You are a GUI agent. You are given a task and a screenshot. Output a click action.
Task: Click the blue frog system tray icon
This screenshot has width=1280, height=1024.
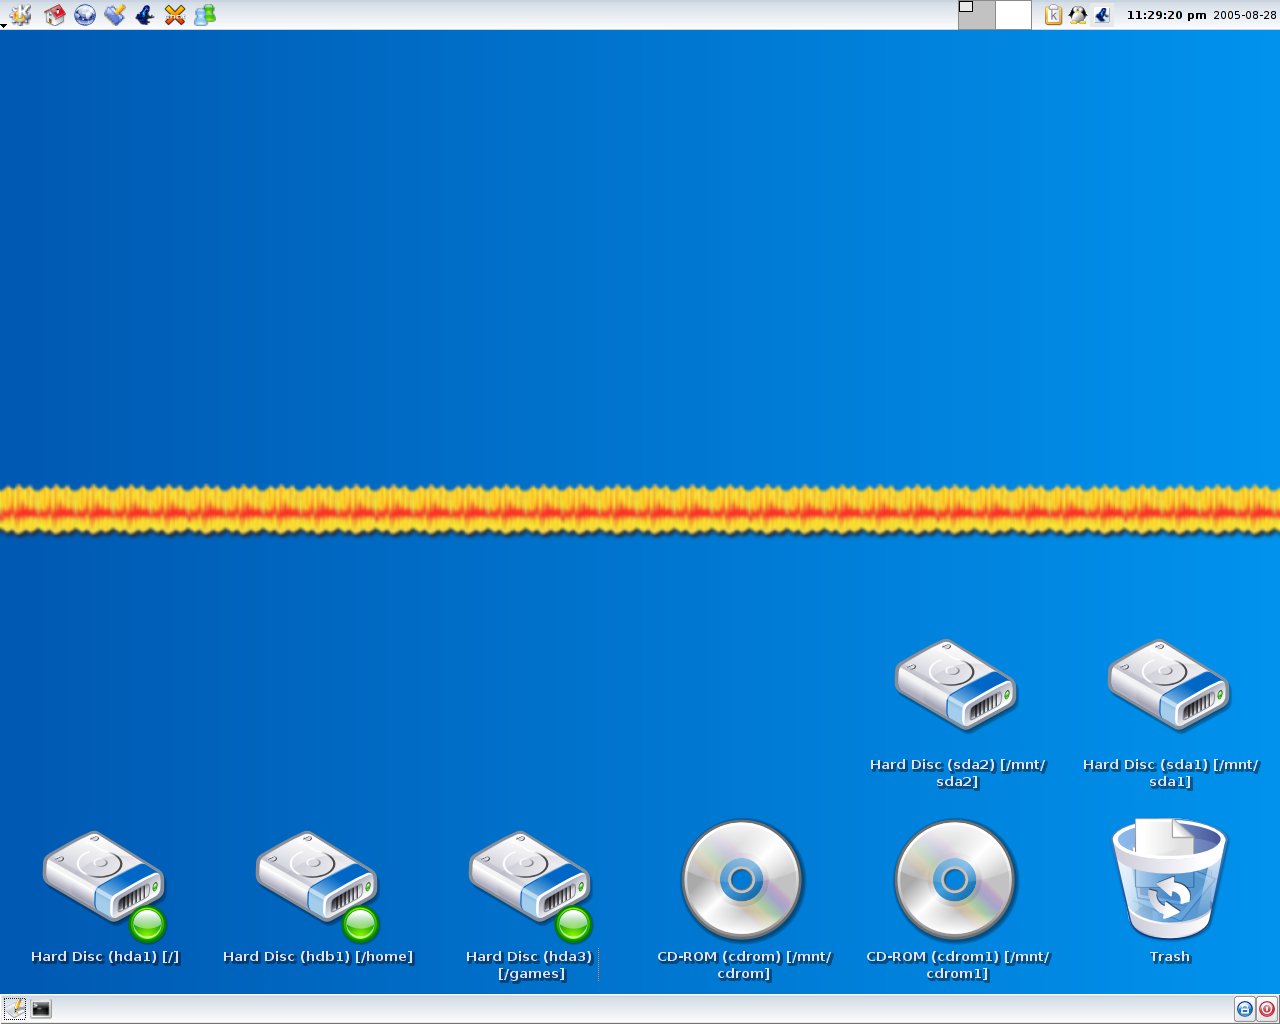(x=1103, y=15)
